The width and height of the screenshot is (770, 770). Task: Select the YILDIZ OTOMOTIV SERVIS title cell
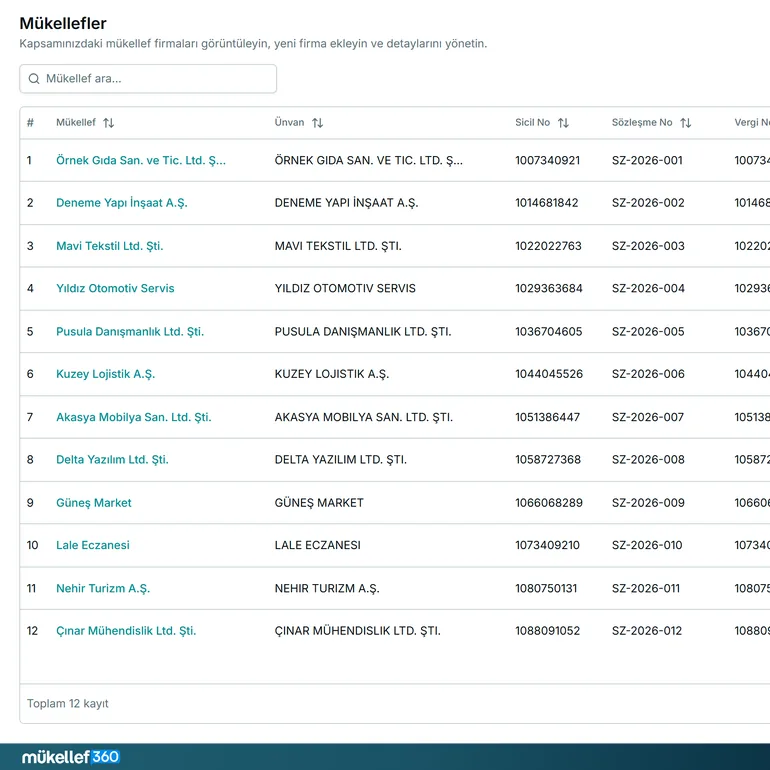(345, 288)
